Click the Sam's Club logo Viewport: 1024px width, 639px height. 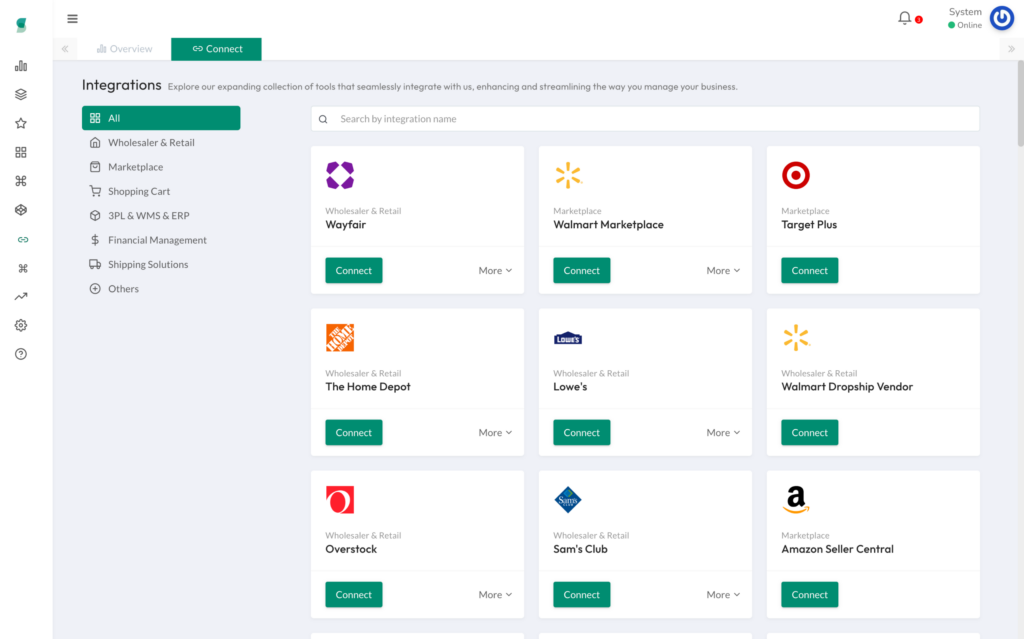pyautogui.click(x=568, y=500)
